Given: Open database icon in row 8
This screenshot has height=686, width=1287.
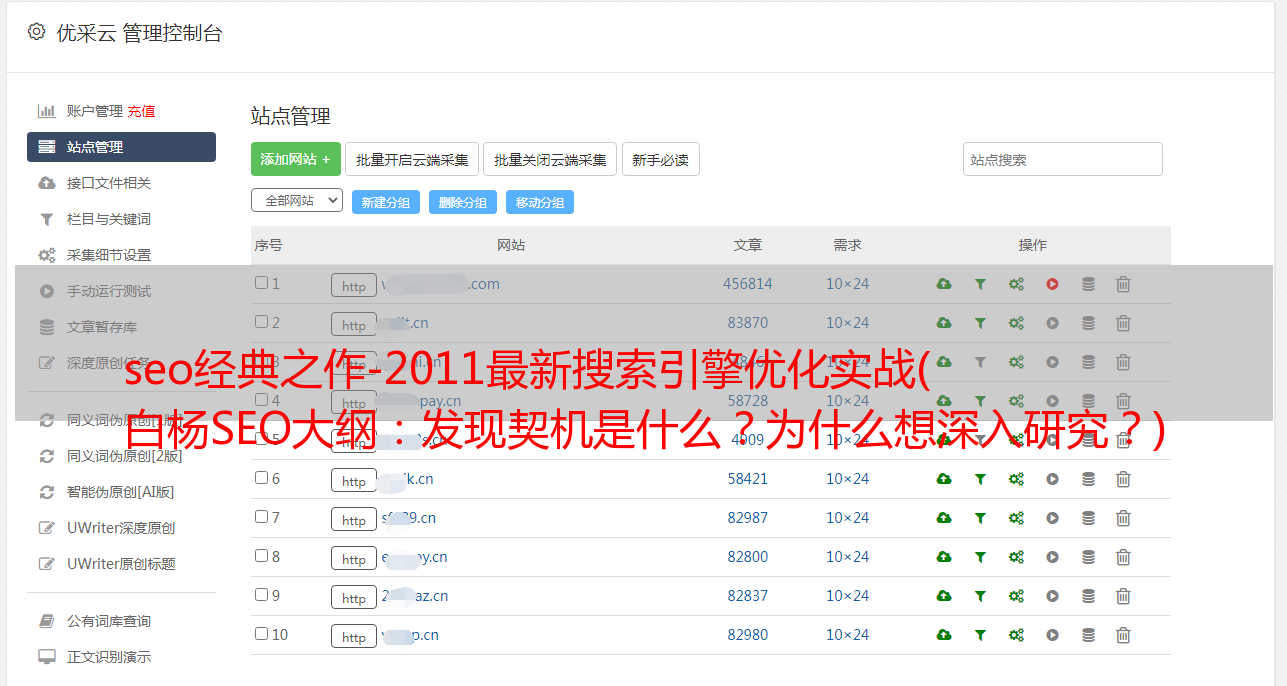Looking at the screenshot, I should pos(1088,557).
